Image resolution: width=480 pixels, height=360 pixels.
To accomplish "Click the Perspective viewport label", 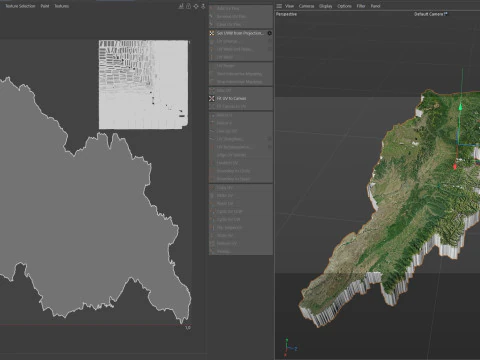I will [286, 14].
